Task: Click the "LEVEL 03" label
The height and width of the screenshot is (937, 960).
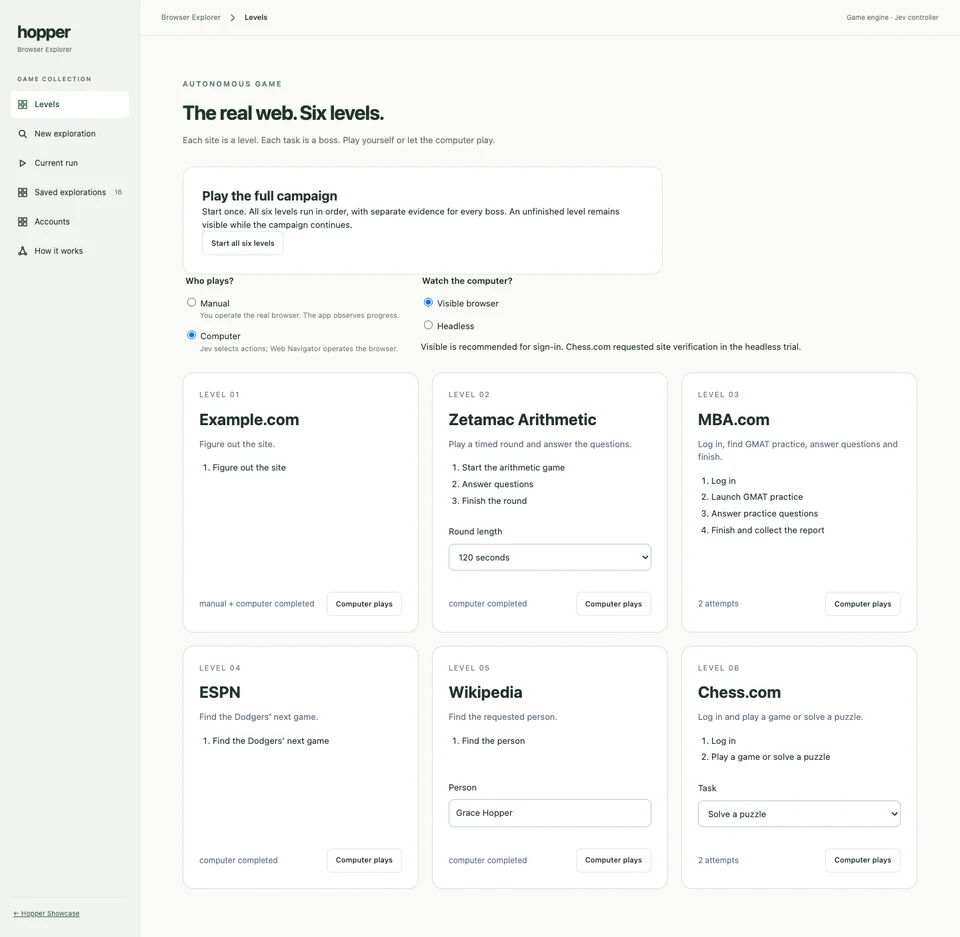Action: tap(718, 395)
